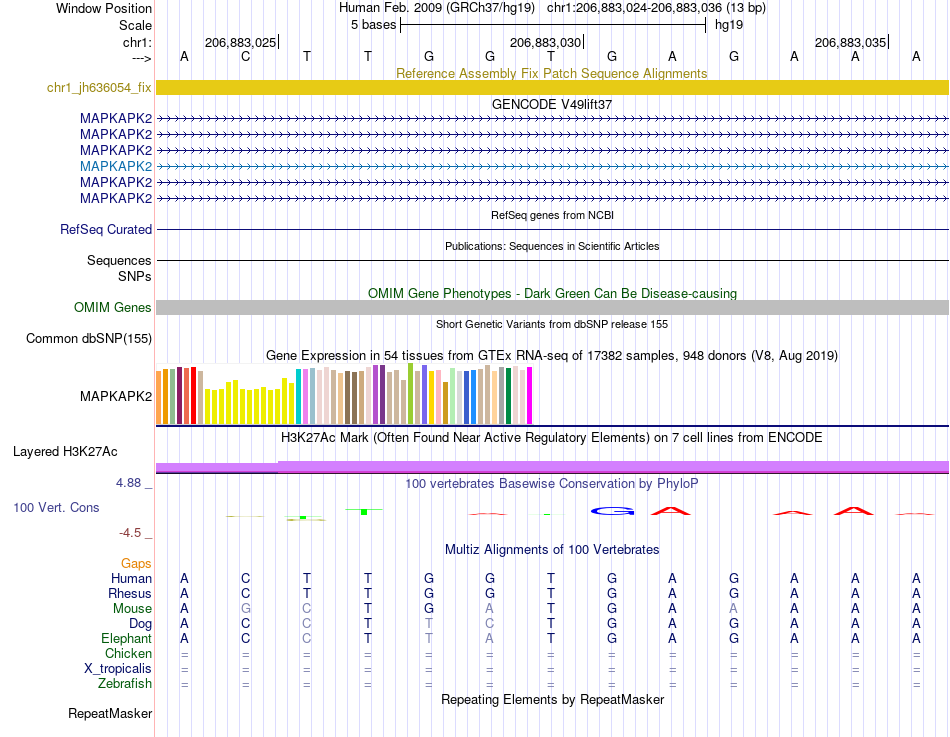Image resolution: width=950 pixels, height=737 pixels.
Task: Click the Mouse species alignment label
Action: click(132, 609)
